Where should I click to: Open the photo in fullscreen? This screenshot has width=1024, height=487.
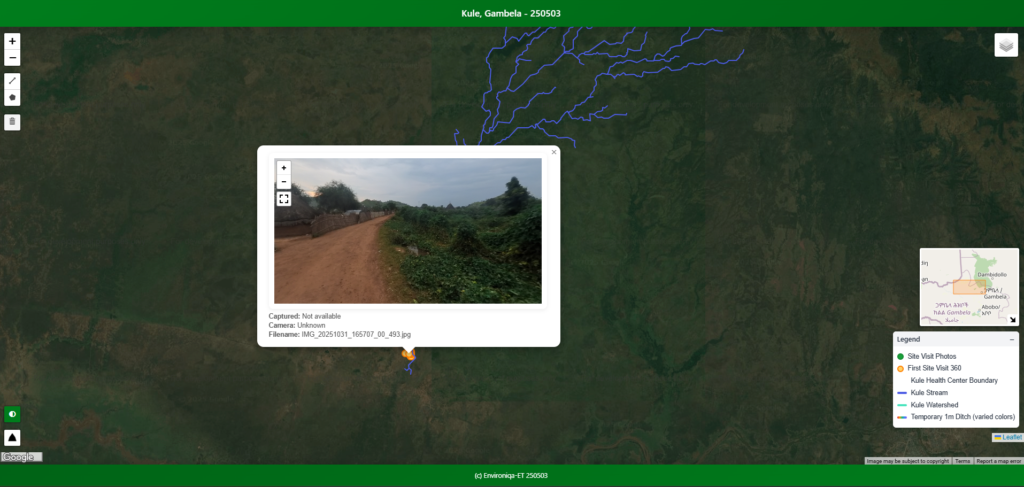click(284, 199)
